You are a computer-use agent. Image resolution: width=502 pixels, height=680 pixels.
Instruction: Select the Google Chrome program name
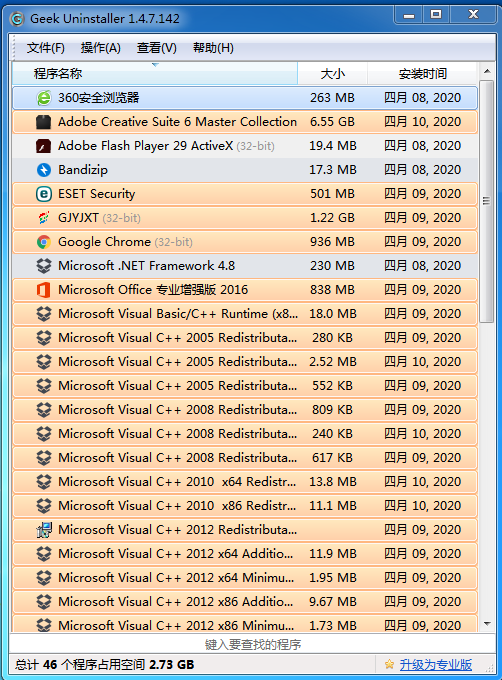[x=125, y=242]
